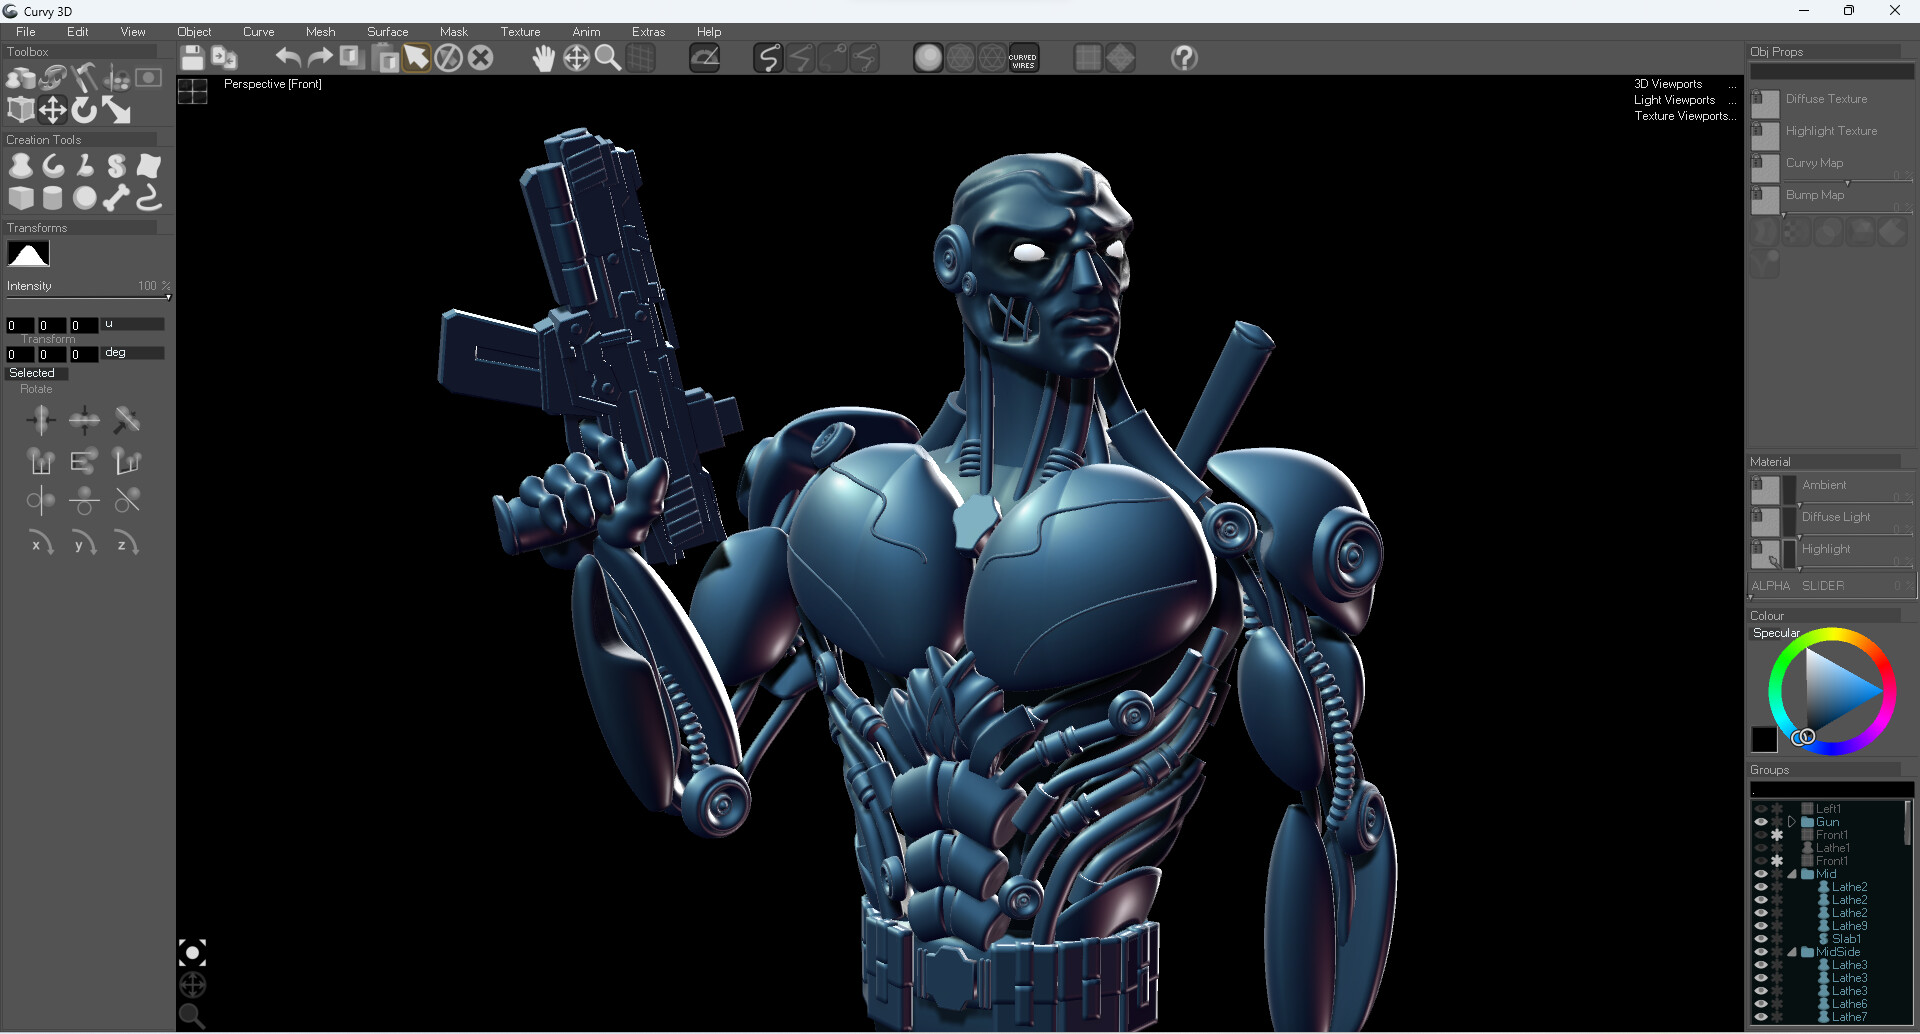This screenshot has height=1034, width=1920.
Task: Select the Hand pan tool
Action: pos(543,58)
